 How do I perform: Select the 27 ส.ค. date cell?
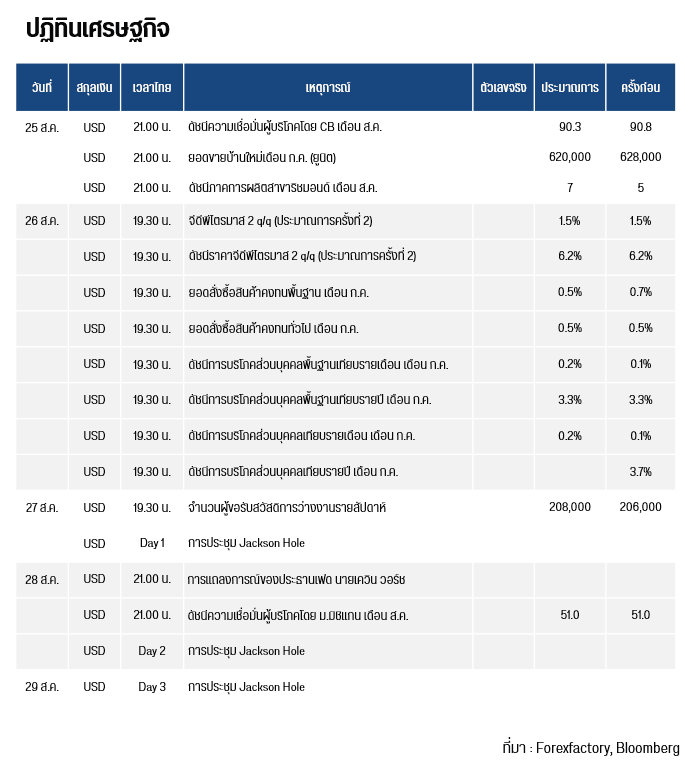[x=42, y=508]
